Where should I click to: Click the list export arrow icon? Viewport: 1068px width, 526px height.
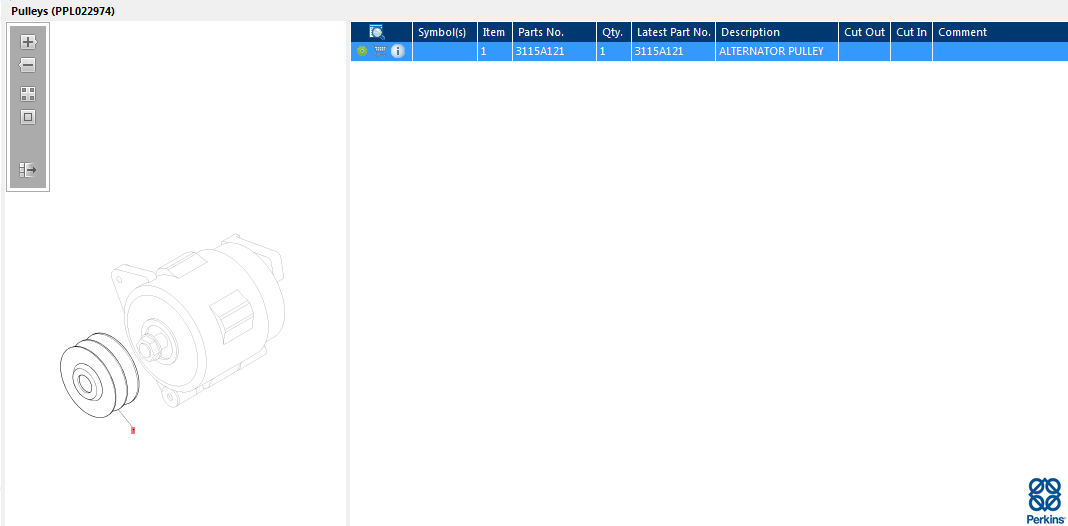point(28,170)
